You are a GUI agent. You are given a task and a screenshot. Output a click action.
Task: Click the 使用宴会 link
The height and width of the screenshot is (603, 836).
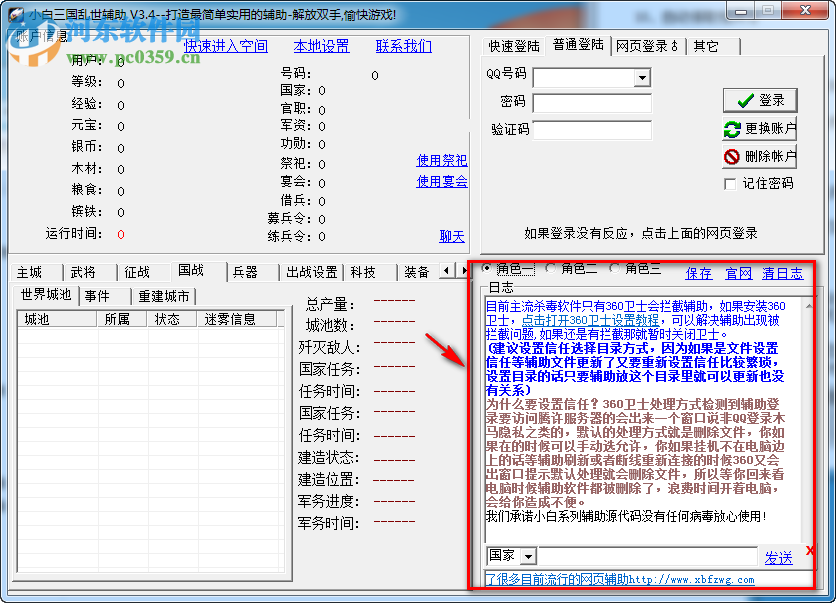click(442, 182)
